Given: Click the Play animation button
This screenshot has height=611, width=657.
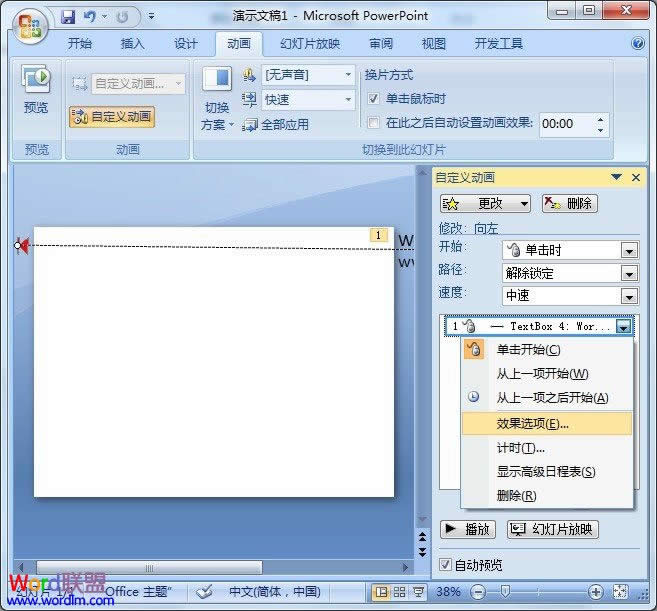Looking at the screenshot, I should click(x=468, y=529).
